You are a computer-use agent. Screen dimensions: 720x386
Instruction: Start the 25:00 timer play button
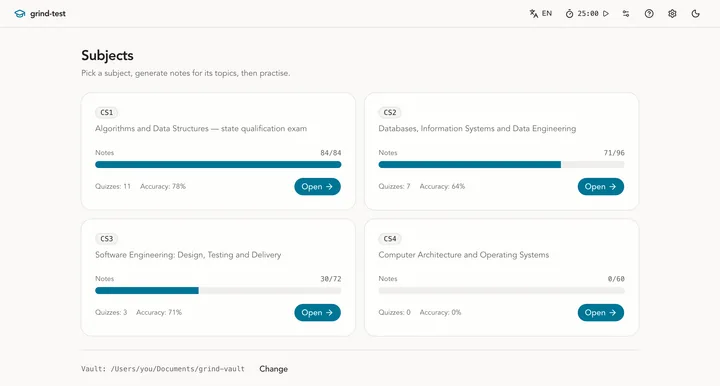pos(606,14)
